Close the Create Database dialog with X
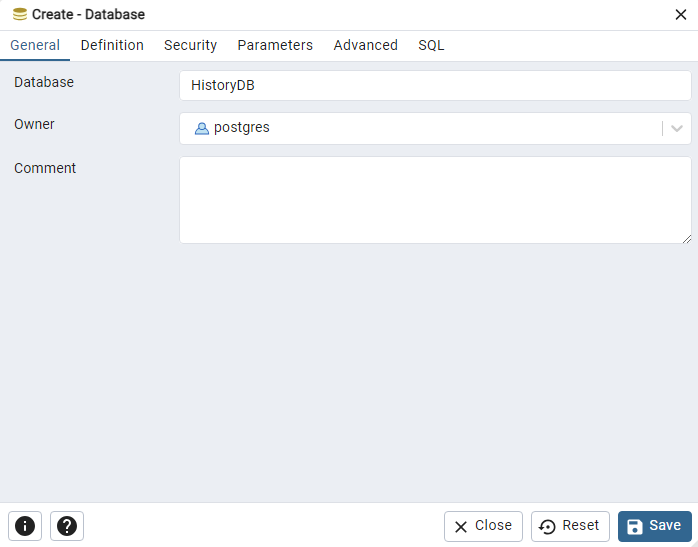 (x=681, y=14)
